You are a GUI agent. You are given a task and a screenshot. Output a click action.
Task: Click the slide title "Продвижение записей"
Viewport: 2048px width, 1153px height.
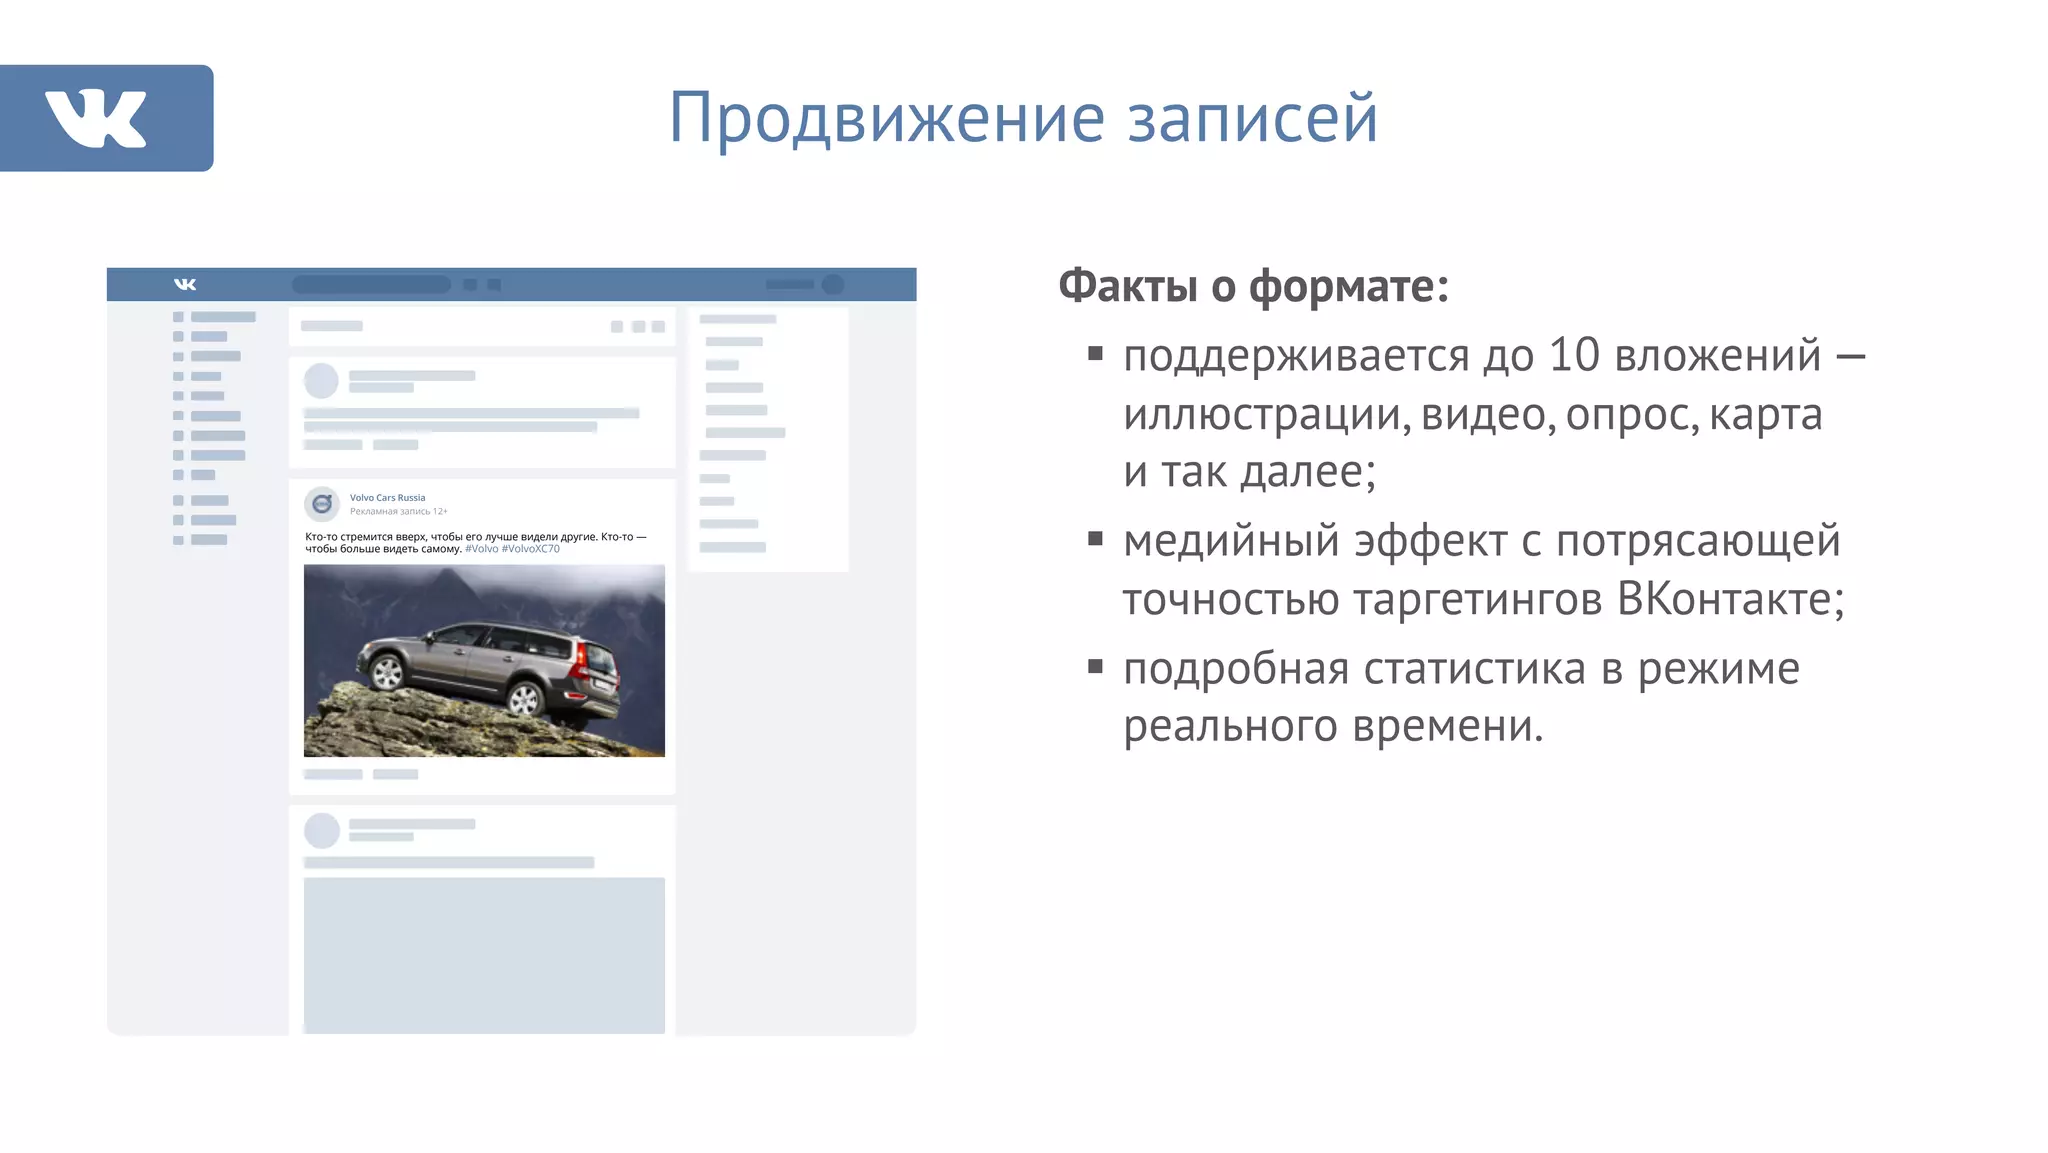pyautogui.click(x=1023, y=118)
